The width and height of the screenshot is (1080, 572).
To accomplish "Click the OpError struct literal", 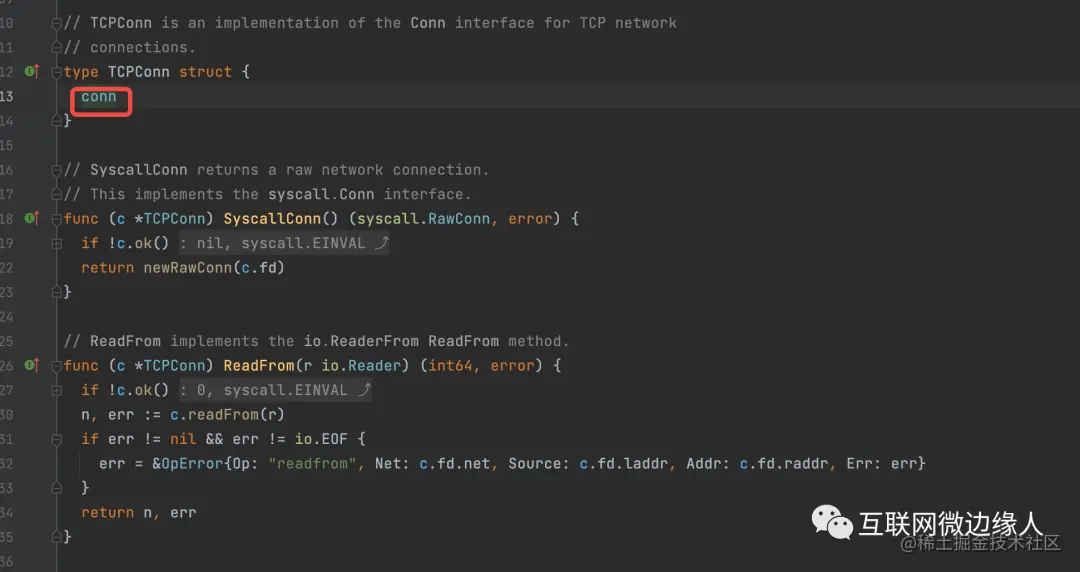I will (192, 463).
